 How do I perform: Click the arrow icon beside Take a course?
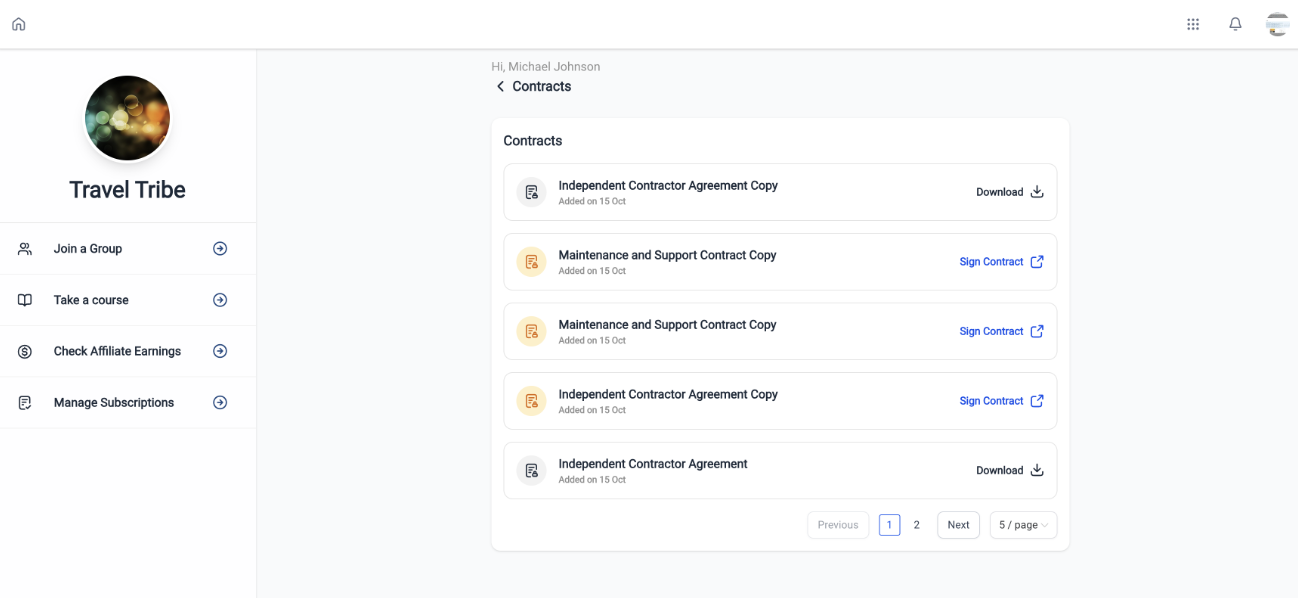pos(220,300)
